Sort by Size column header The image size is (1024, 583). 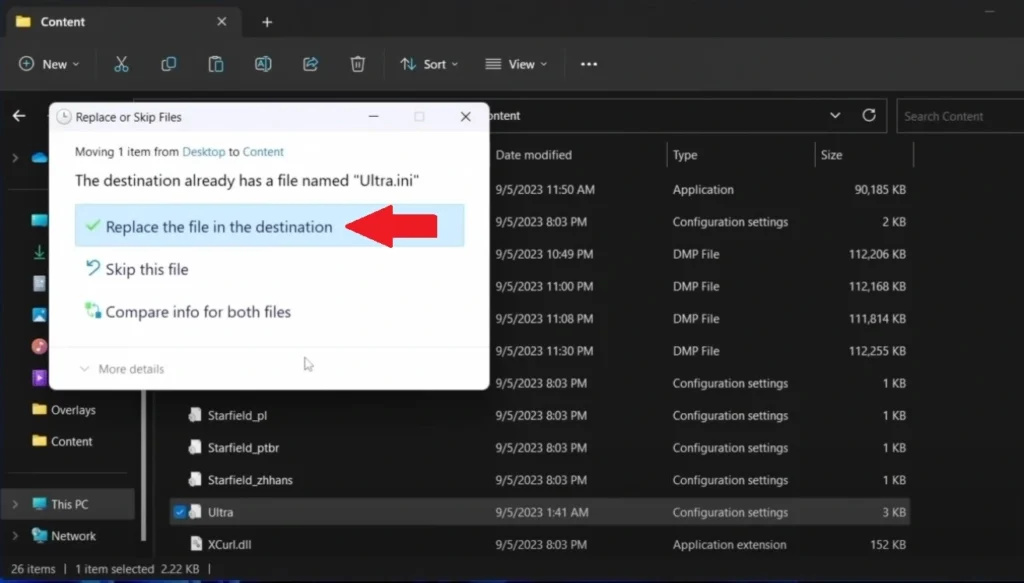click(831, 155)
